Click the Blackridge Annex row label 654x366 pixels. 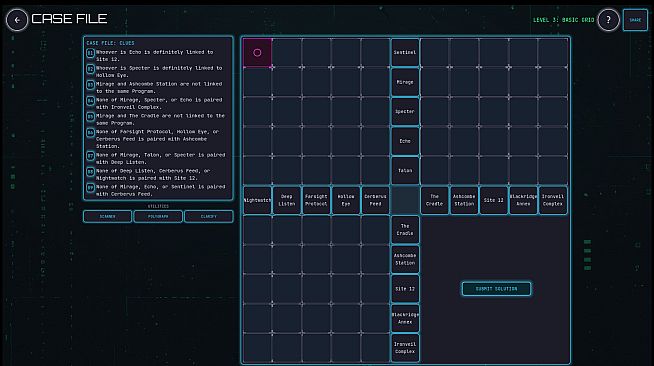405,318
